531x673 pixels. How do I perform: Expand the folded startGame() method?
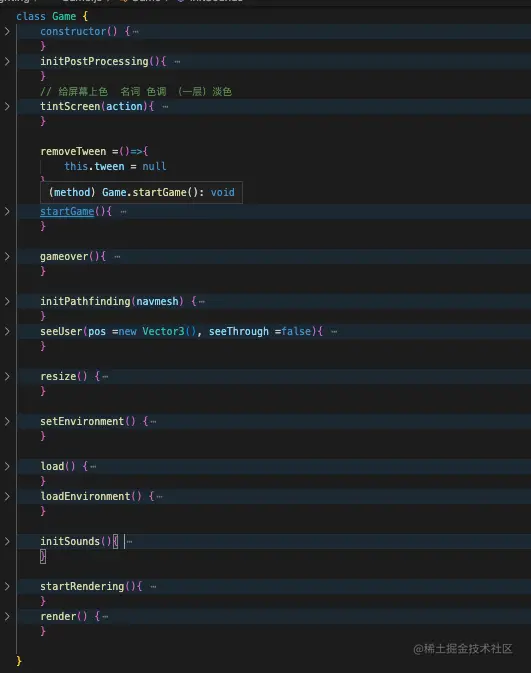point(7,212)
